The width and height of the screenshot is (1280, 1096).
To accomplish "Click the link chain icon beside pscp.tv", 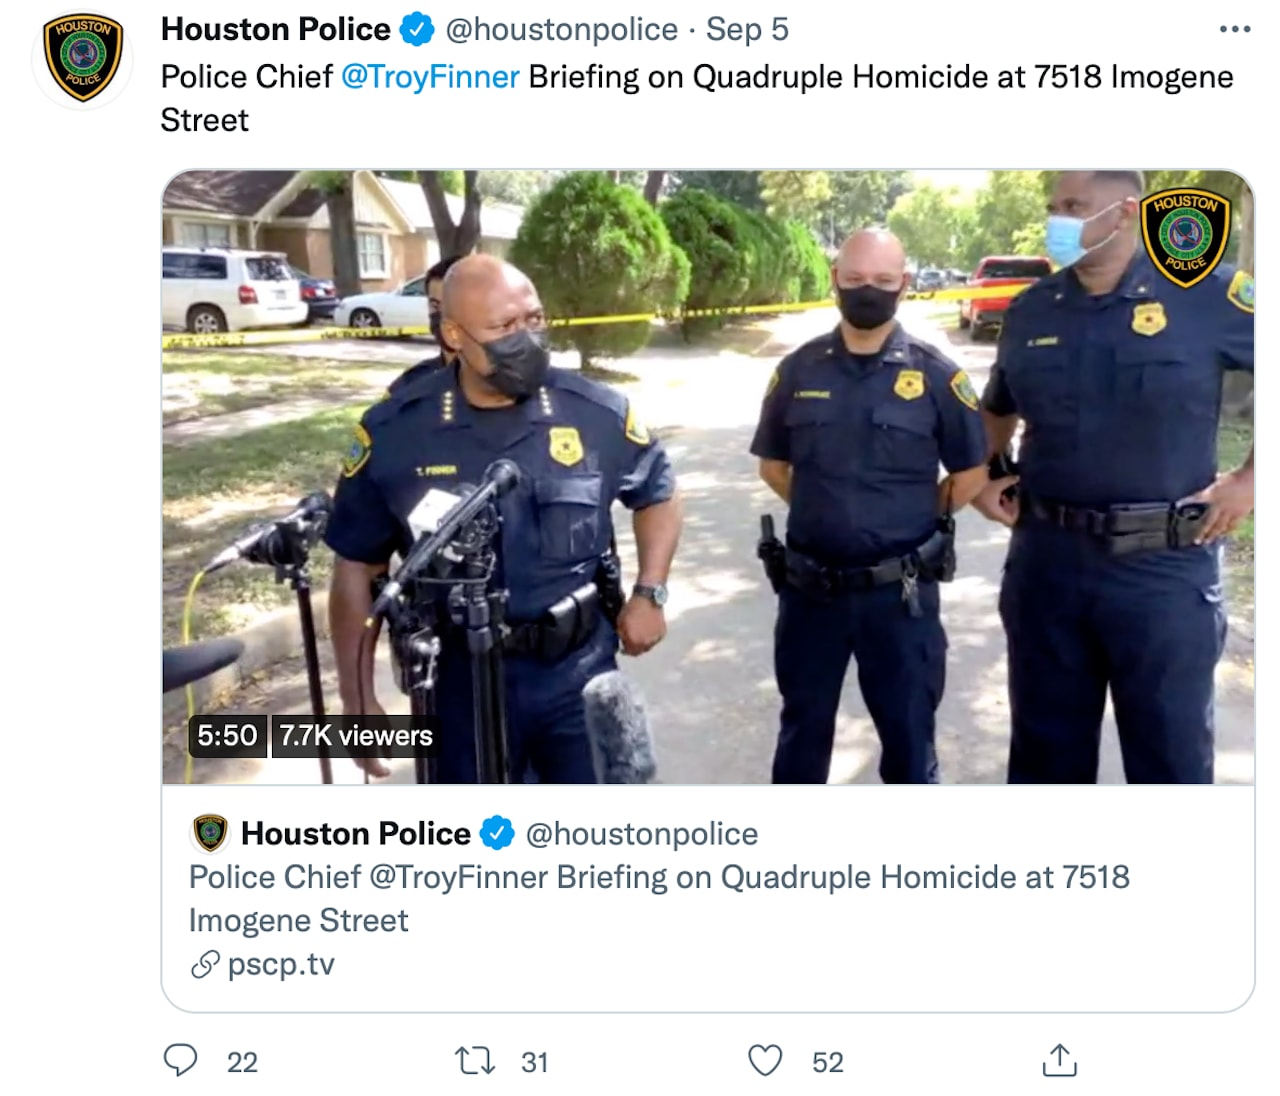I will [x=205, y=965].
